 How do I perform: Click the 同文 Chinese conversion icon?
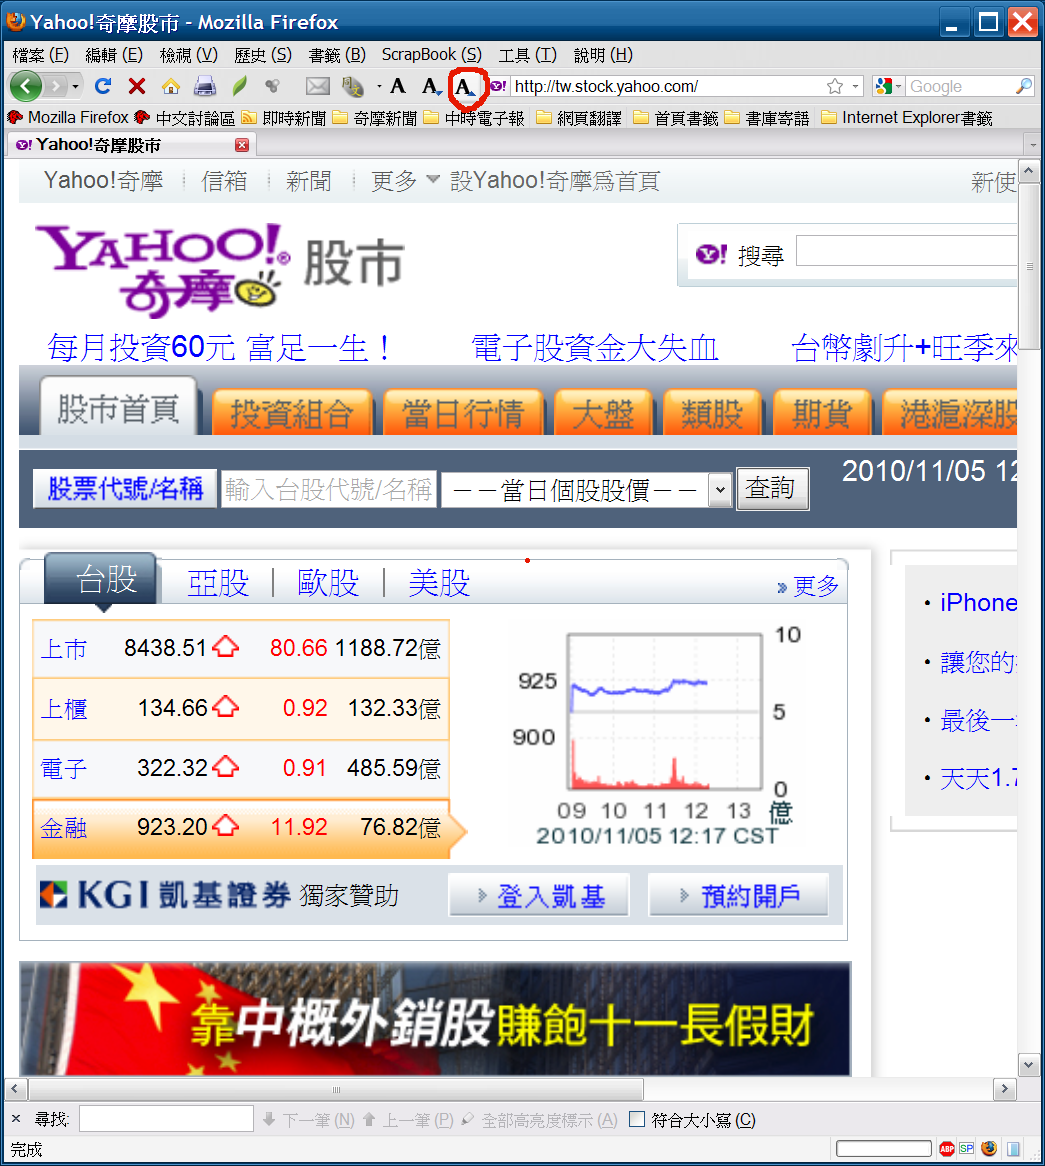point(352,86)
